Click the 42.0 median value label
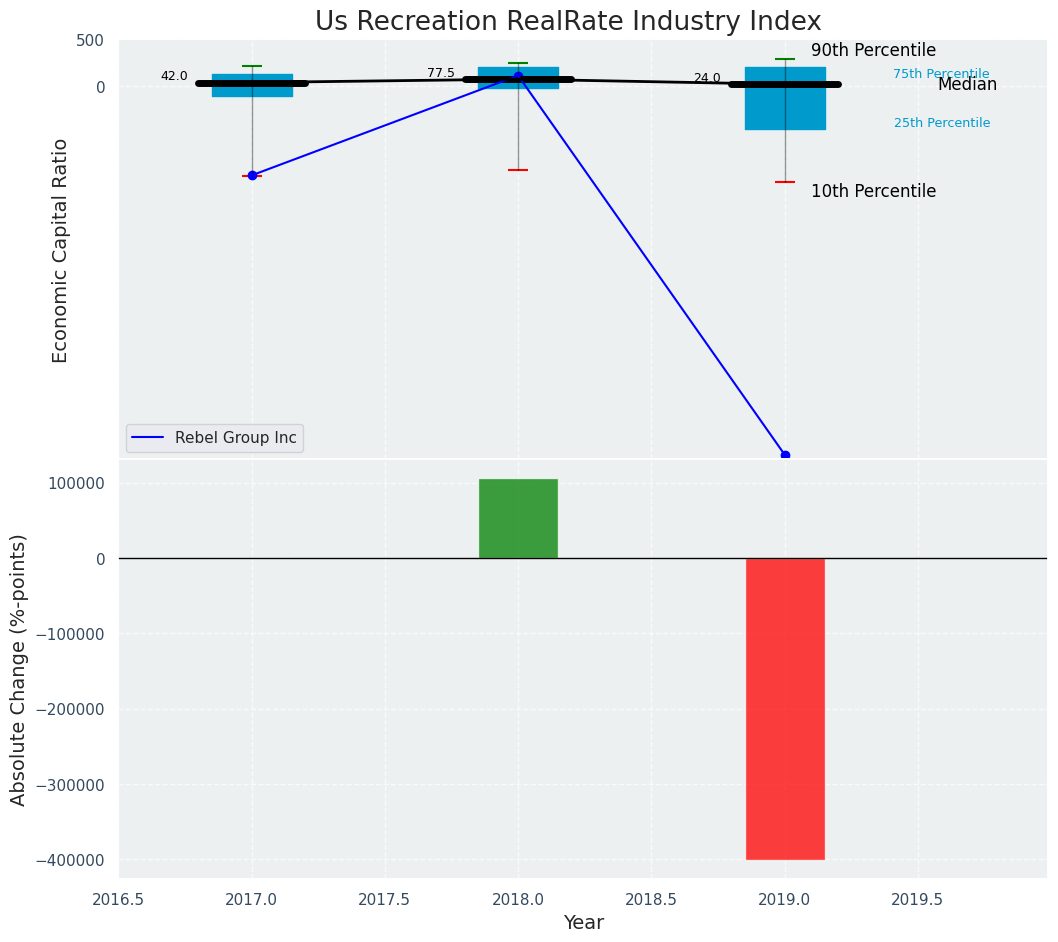1058x942 pixels. pos(174,76)
